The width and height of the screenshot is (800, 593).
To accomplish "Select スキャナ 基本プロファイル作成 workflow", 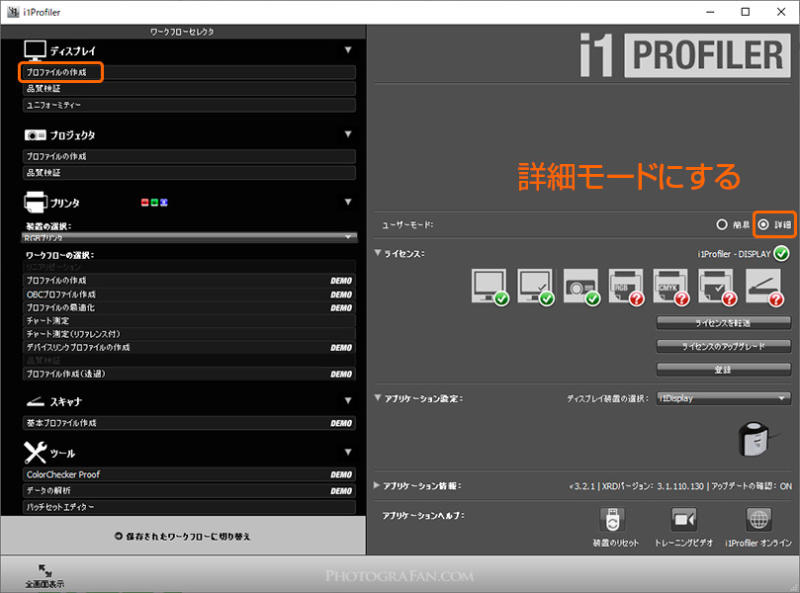I will point(189,423).
